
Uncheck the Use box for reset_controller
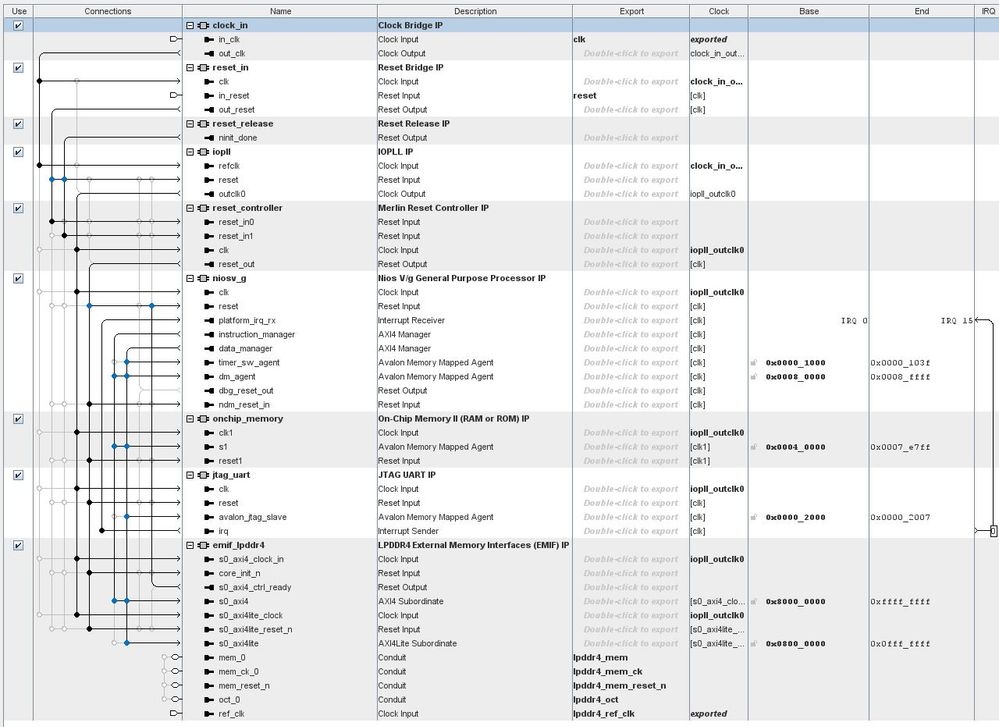[18, 208]
